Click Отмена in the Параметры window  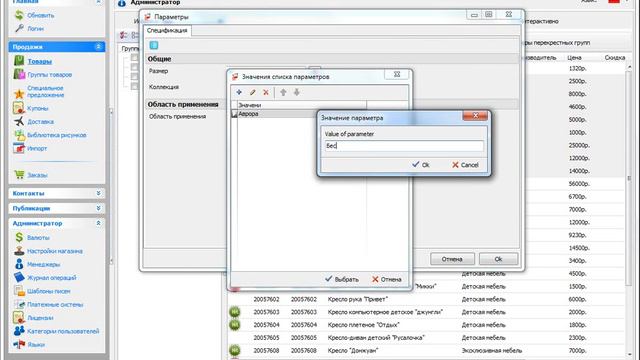tap(452, 259)
